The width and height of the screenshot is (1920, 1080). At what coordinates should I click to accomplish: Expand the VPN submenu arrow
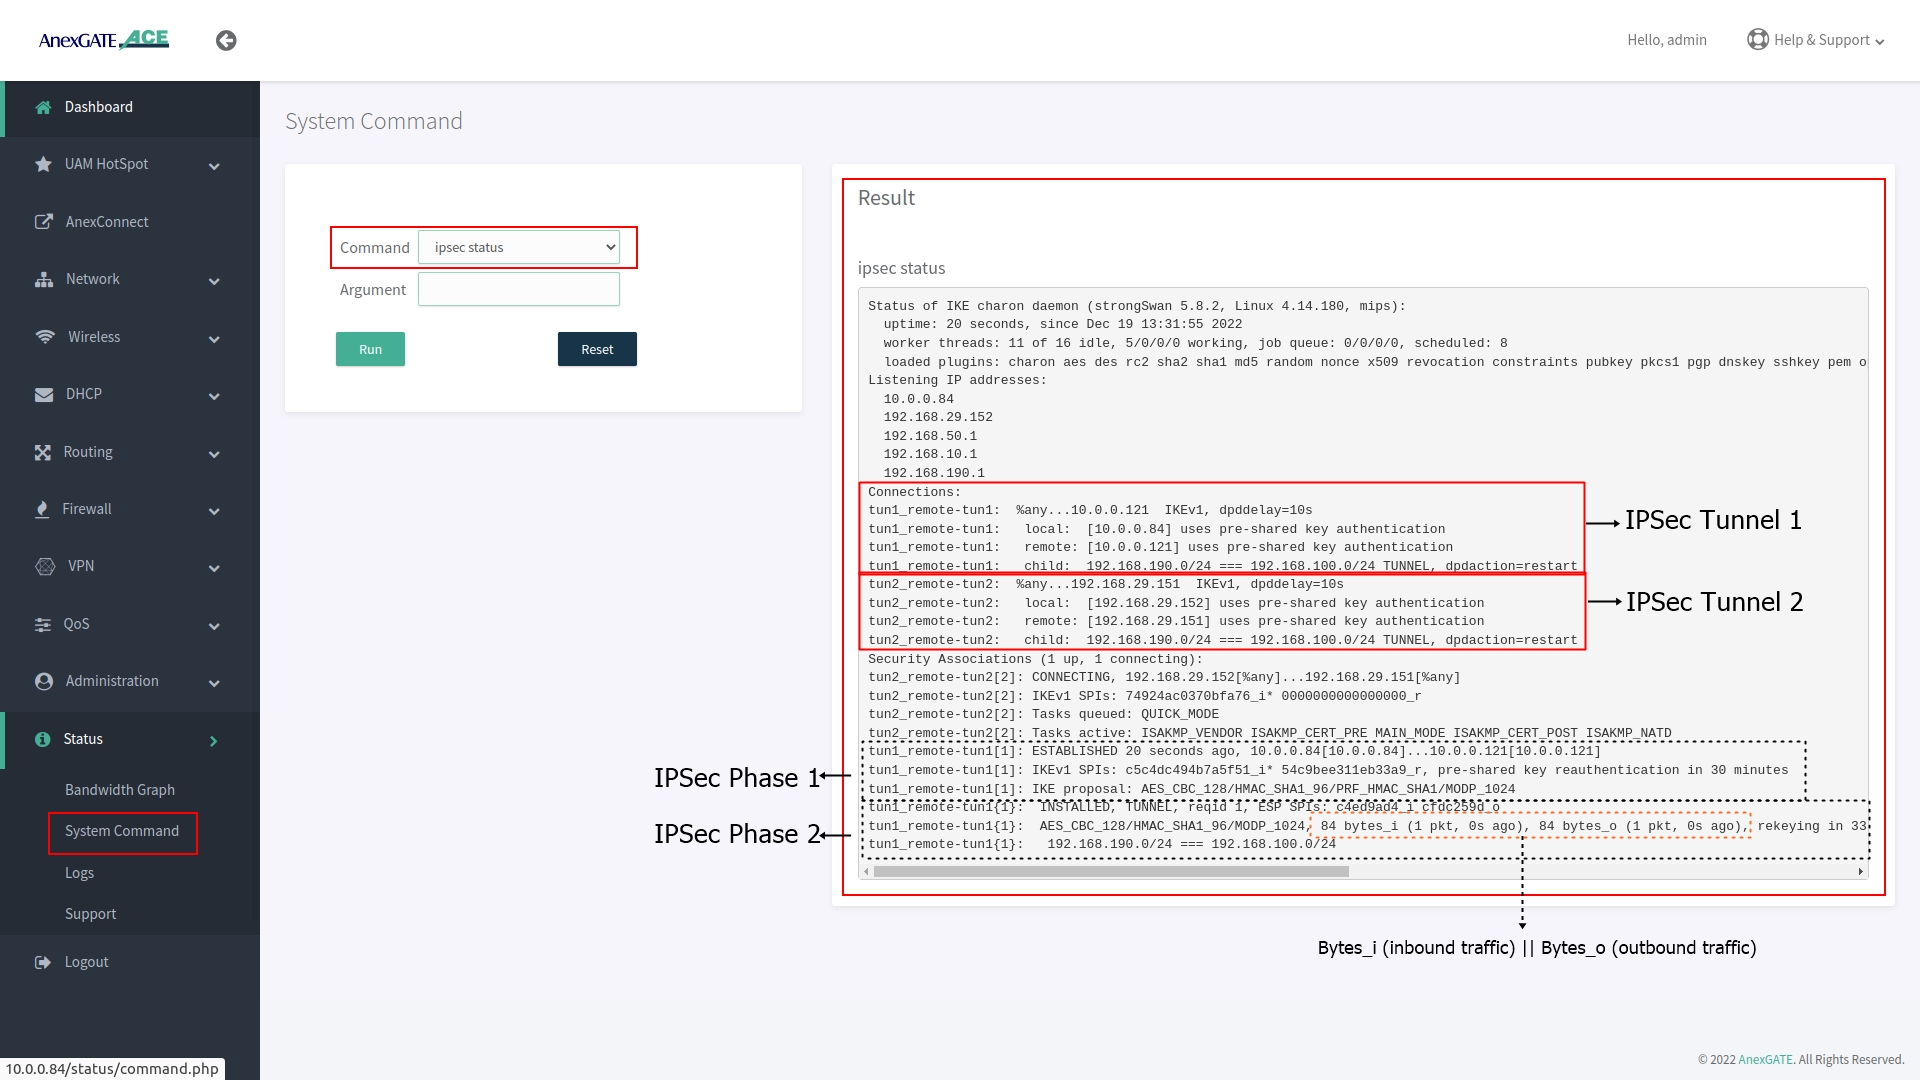coord(214,568)
